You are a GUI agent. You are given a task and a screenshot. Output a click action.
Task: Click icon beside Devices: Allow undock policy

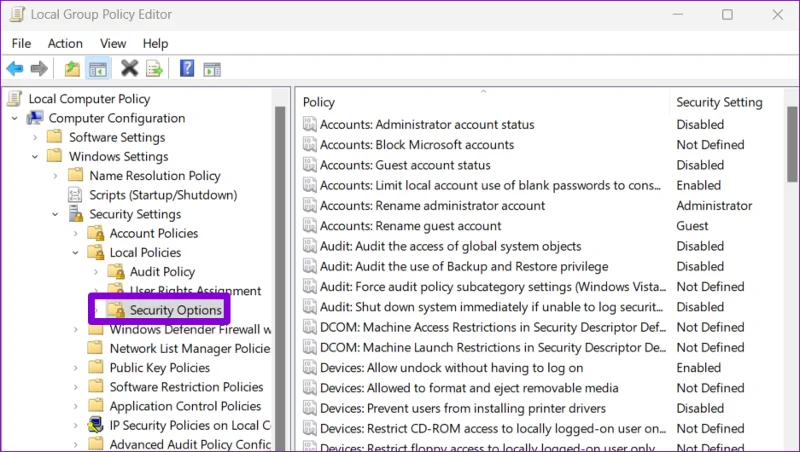click(x=310, y=367)
